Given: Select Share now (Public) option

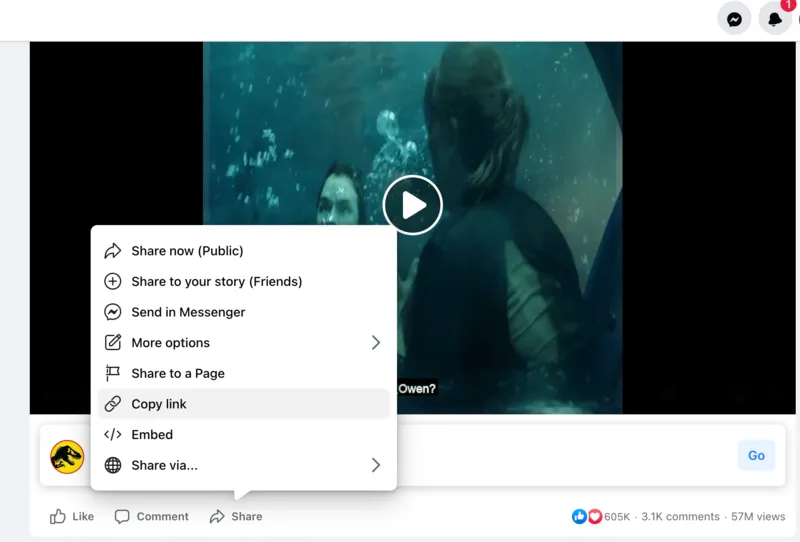Looking at the screenshot, I should tap(187, 251).
